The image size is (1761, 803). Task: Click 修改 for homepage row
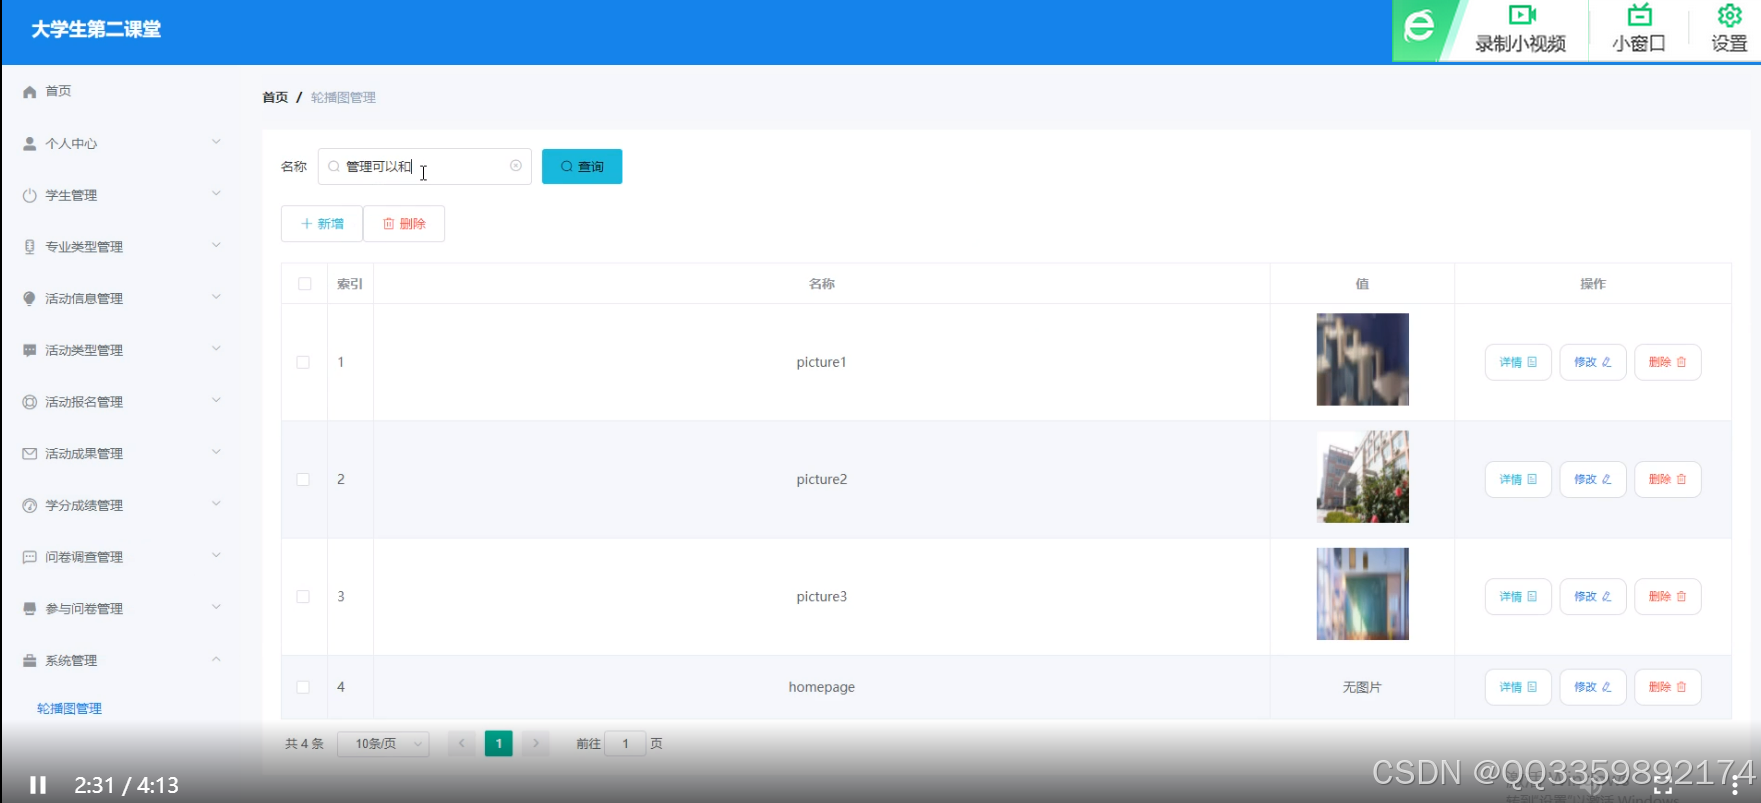tap(1593, 687)
